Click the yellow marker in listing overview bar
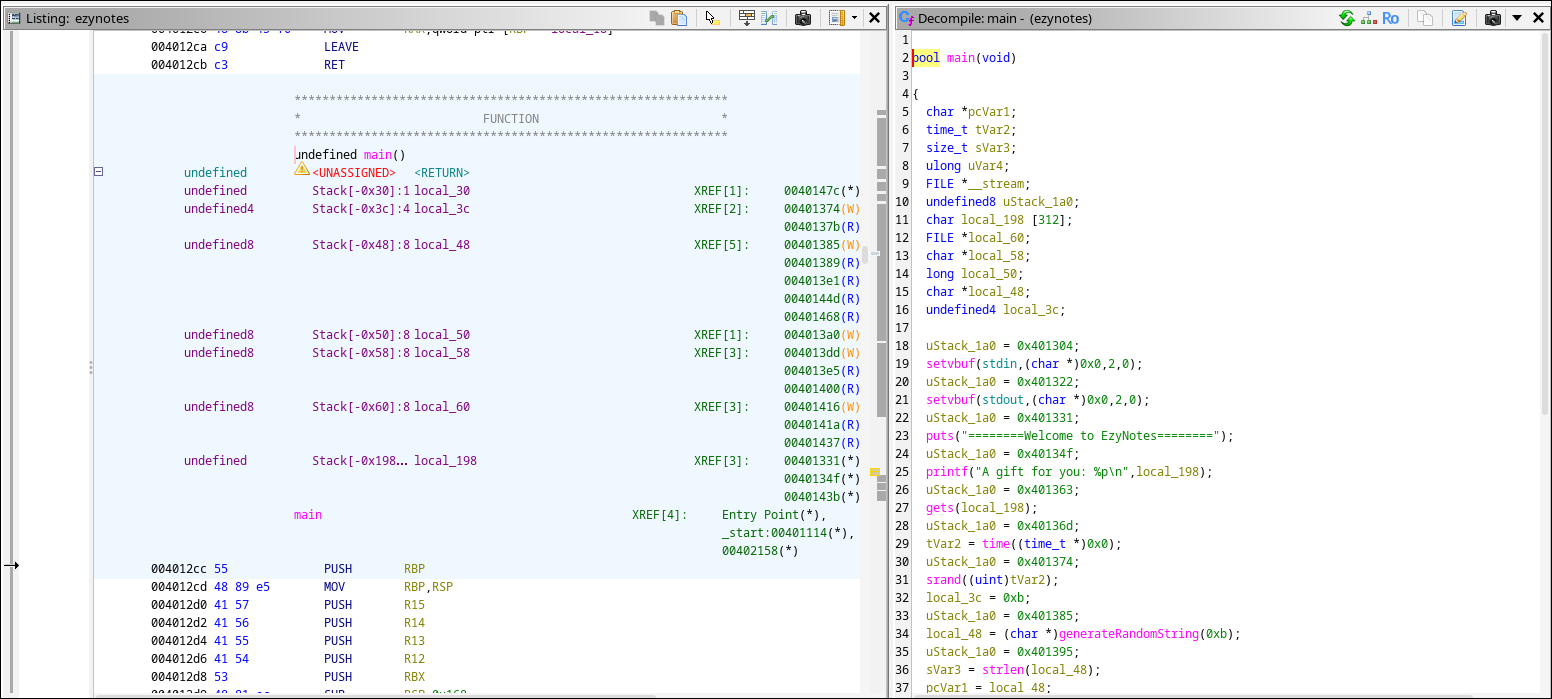Image resolution: width=1552 pixels, height=699 pixels. [x=874, y=471]
